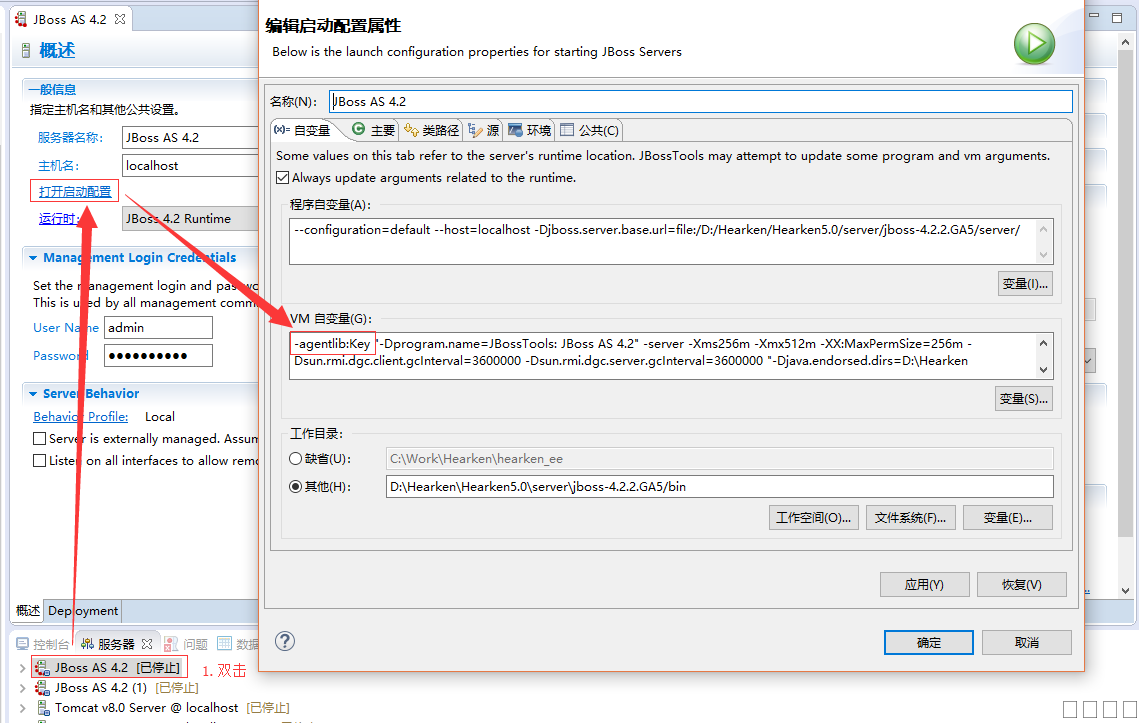Open the 源 source tab
Image resolution: width=1139 pixels, height=723 pixels.
coord(484,130)
